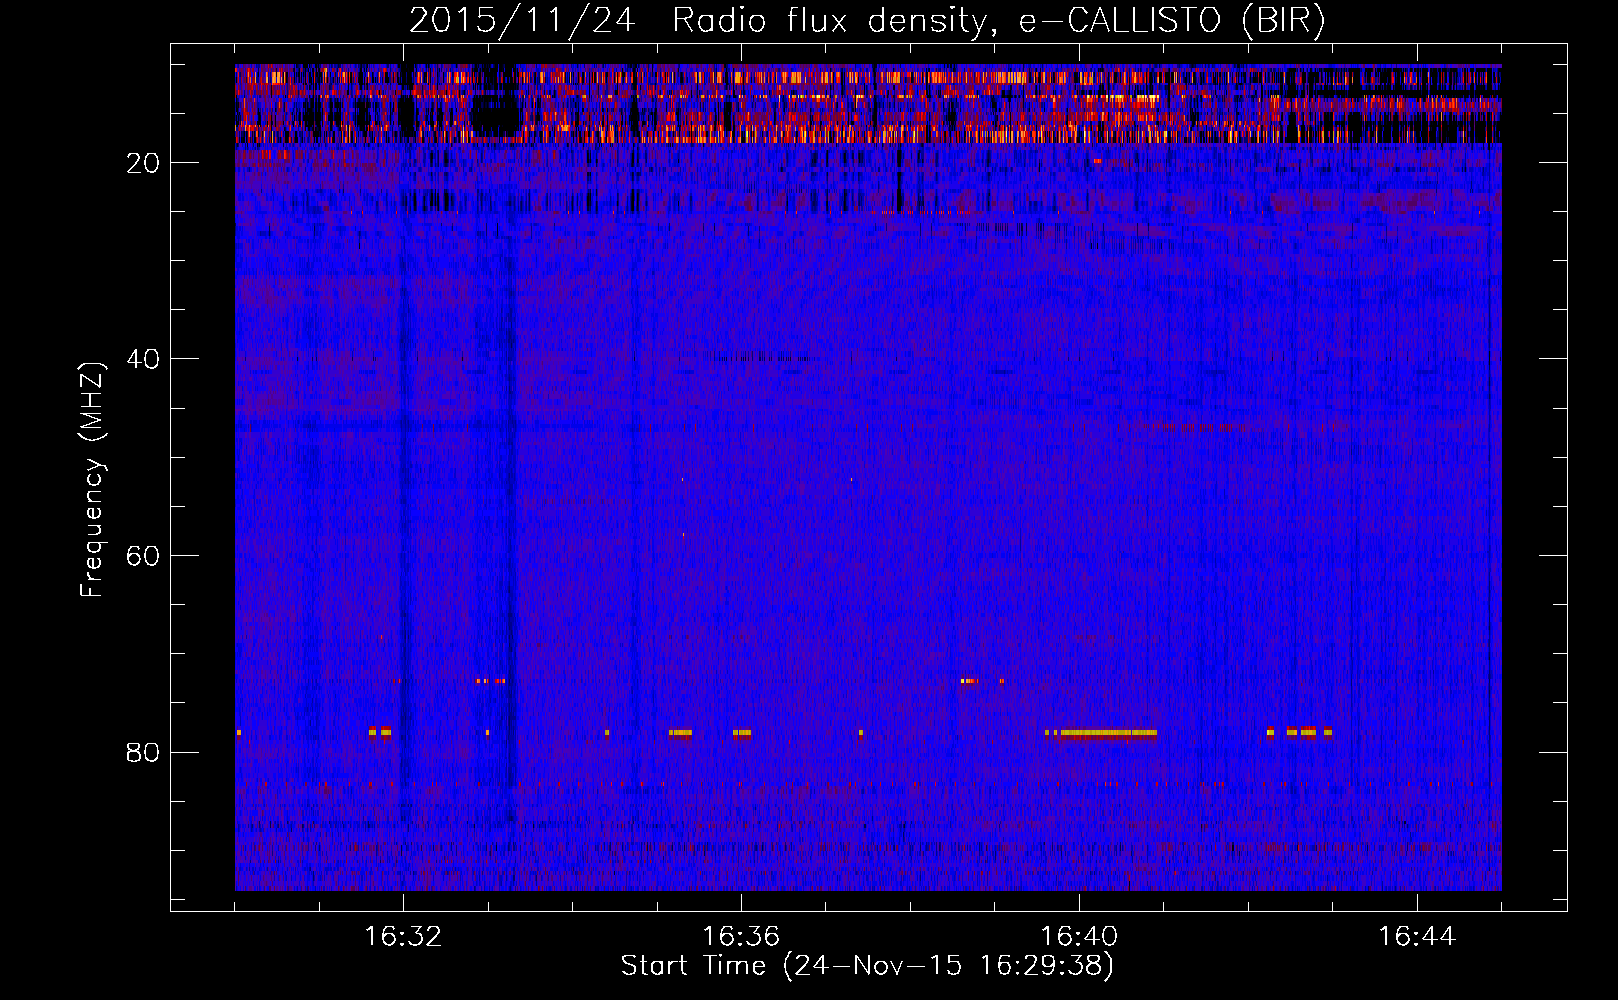The image size is (1618, 1000).
Task: Click the 20 MHz frequency tick label
Action: (x=143, y=163)
